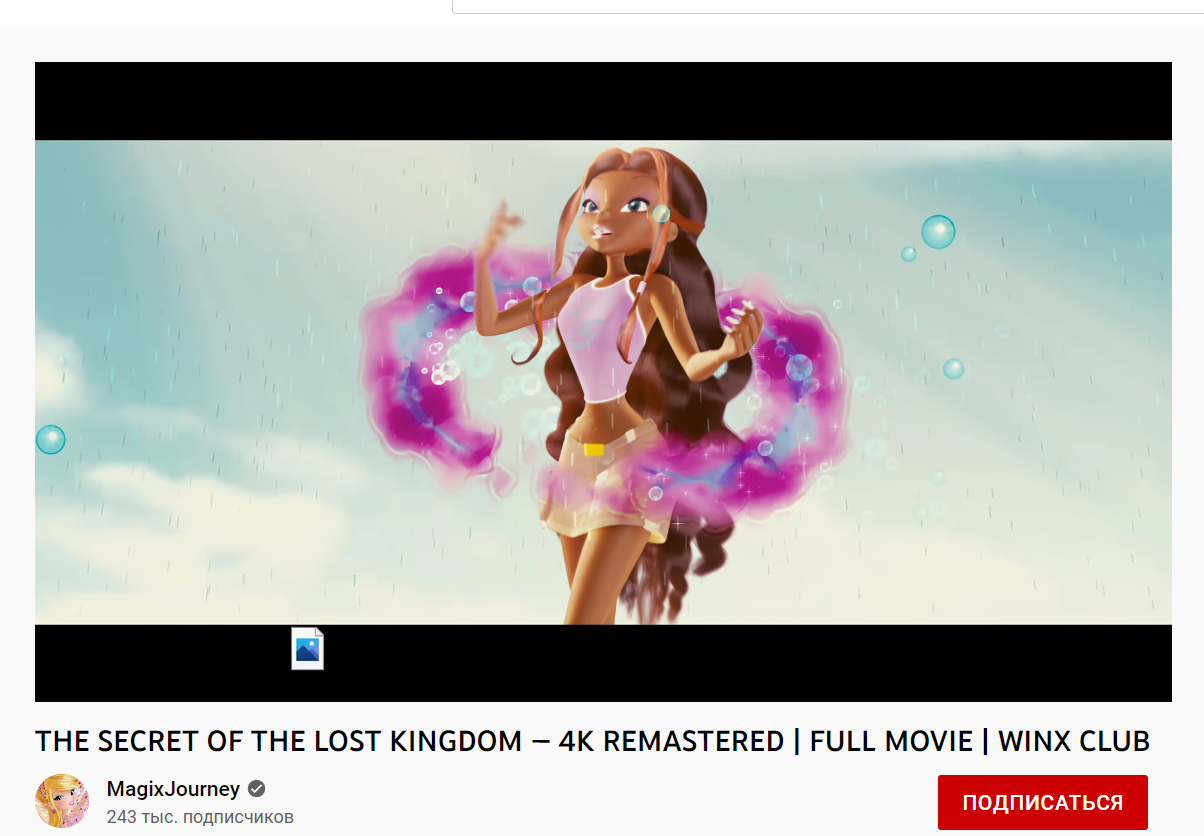Click the small bubble near the character's forehead
The image size is (1204, 836).
click(x=661, y=213)
